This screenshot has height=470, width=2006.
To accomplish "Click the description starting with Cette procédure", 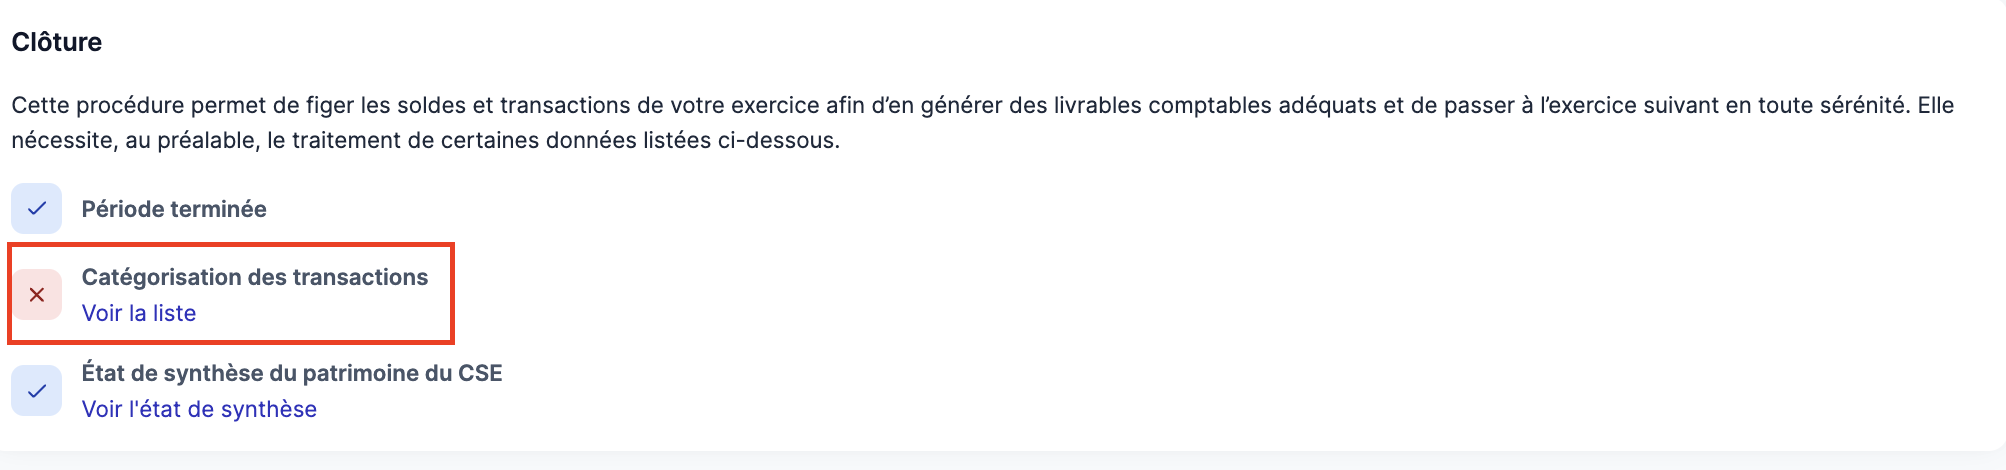I will coord(983,122).
